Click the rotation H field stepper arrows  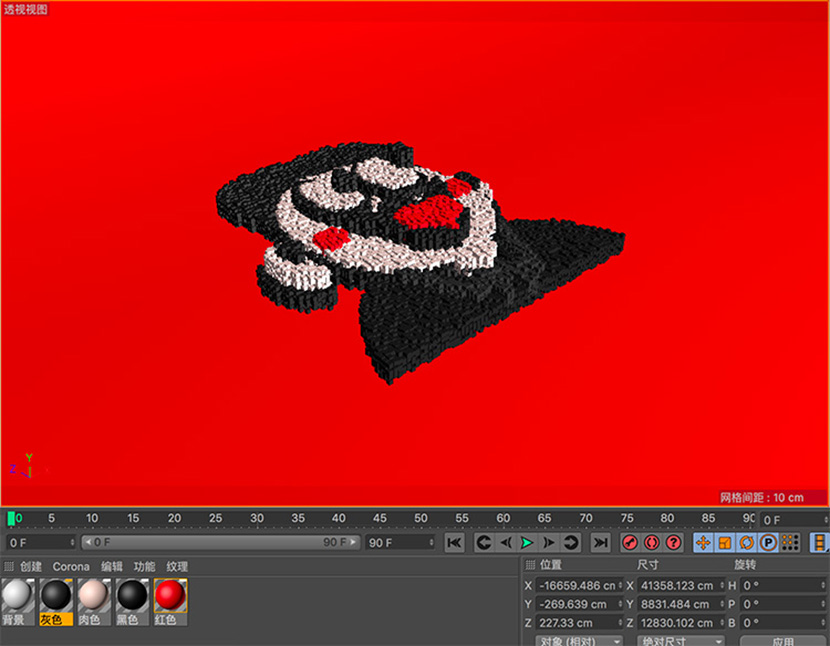coord(823,586)
